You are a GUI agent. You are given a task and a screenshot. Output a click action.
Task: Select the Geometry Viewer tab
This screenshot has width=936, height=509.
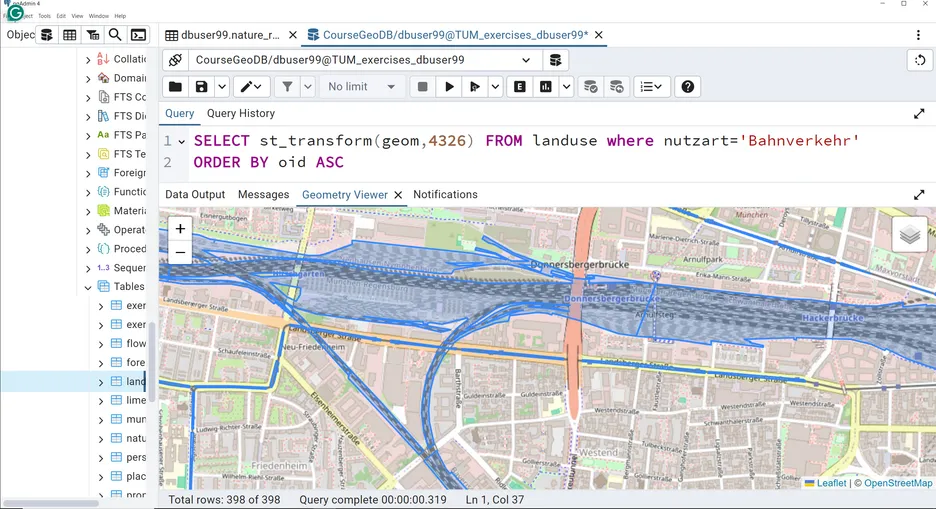pyautogui.click(x=344, y=195)
